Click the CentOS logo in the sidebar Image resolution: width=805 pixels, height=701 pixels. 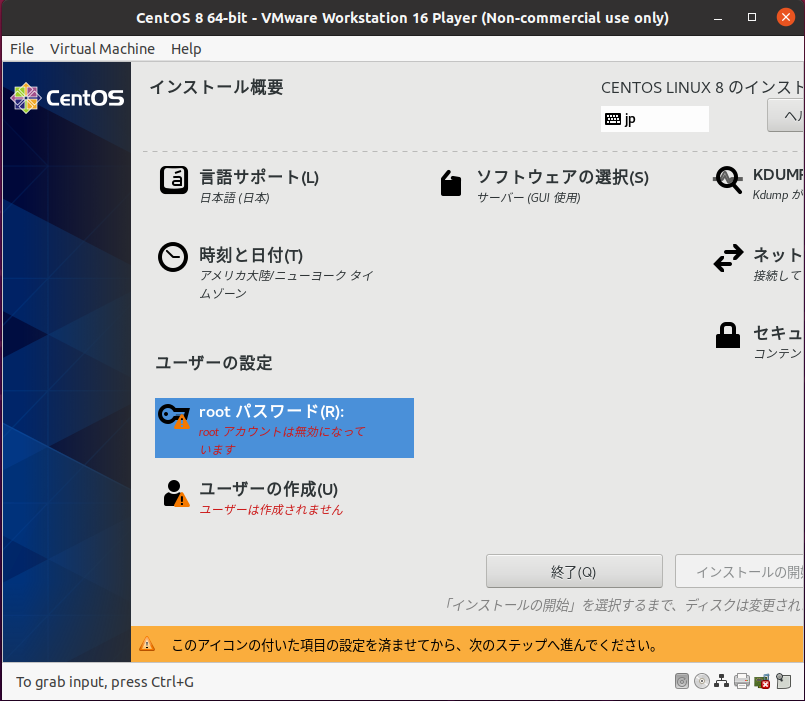point(66,98)
